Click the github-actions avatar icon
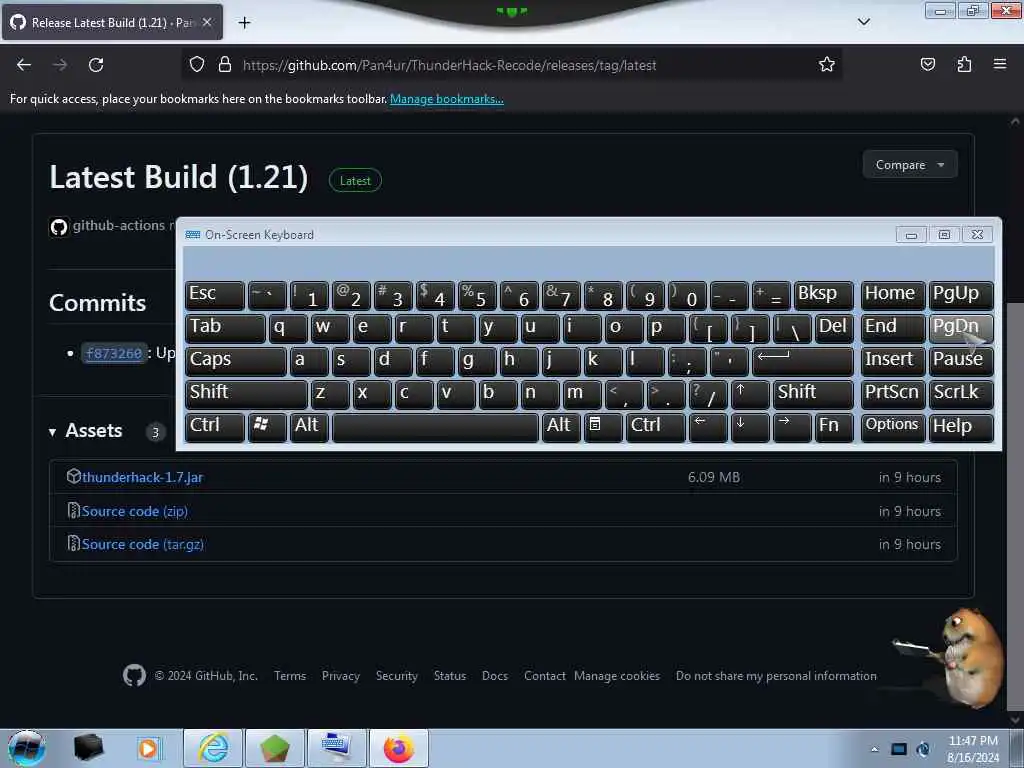The height and width of the screenshot is (768, 1024). click(x=59, y=227)
